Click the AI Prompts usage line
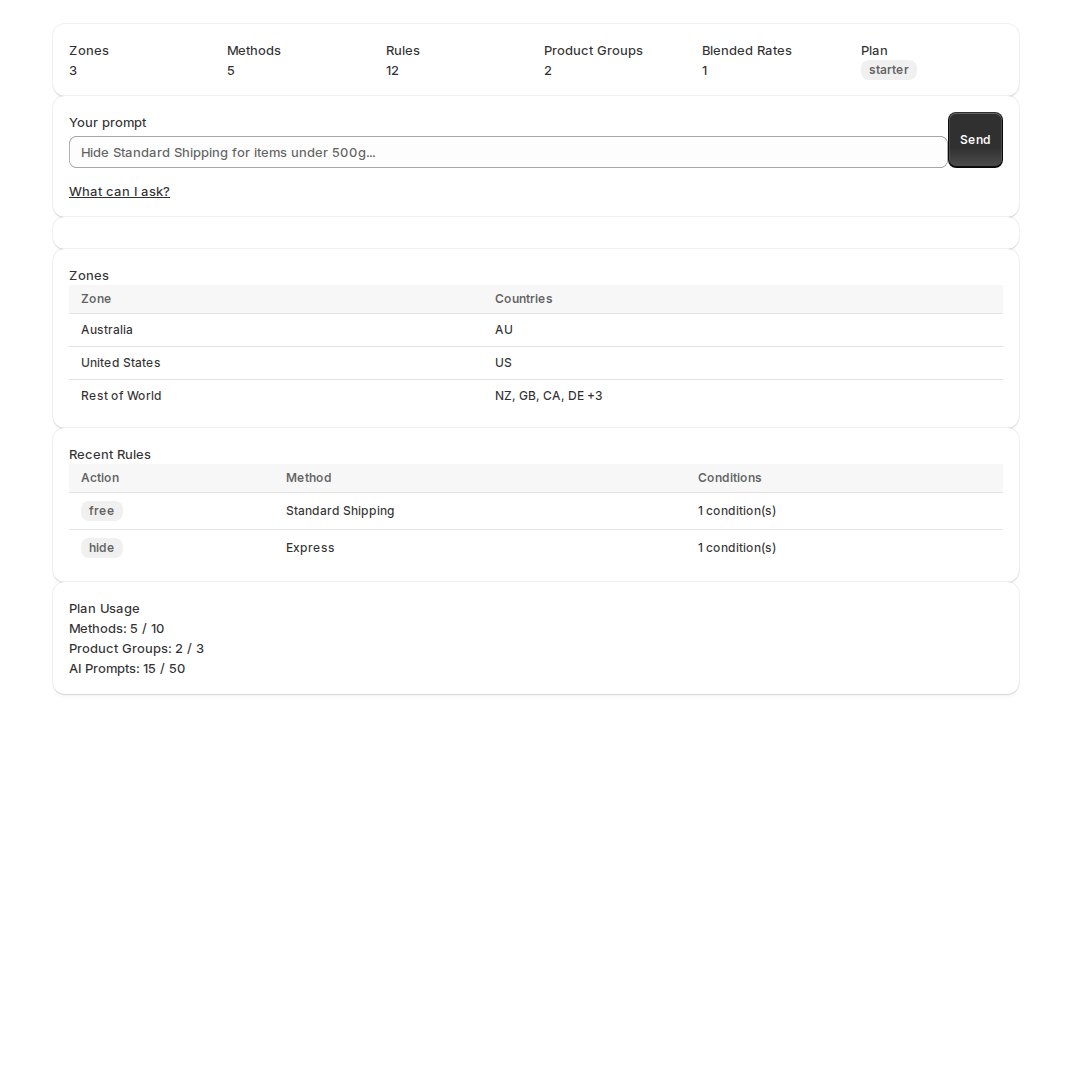The width and height of the screenshot is (1072, 1072). [127, 668]
